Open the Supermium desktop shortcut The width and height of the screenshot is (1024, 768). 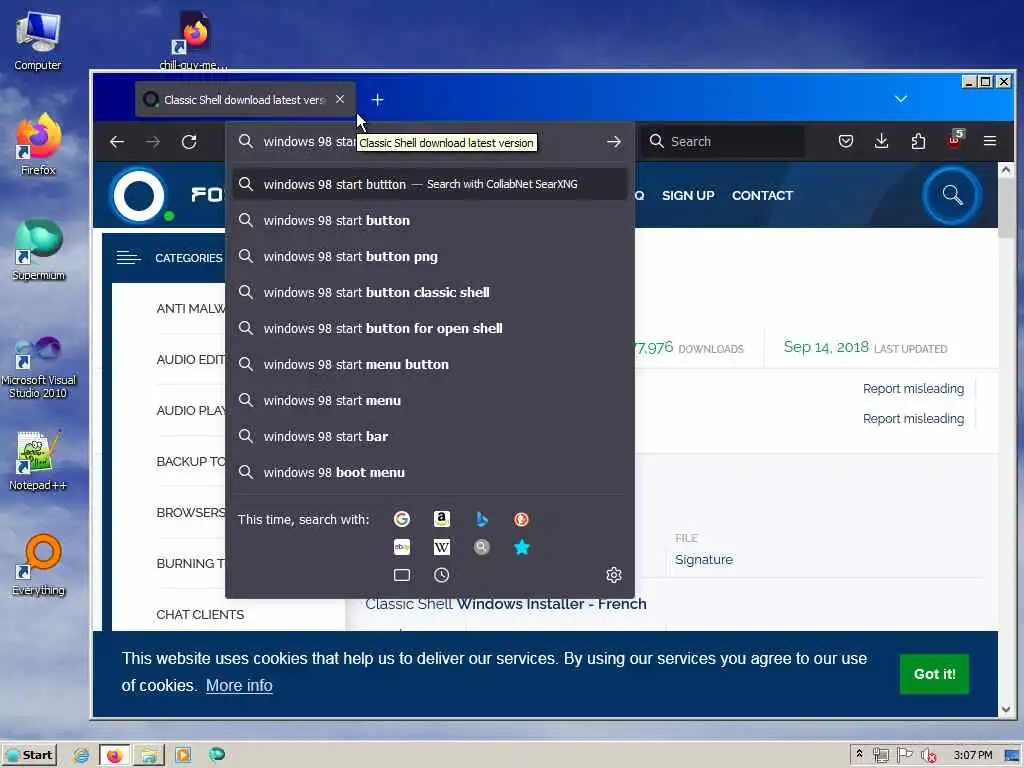tap(39, 249)
